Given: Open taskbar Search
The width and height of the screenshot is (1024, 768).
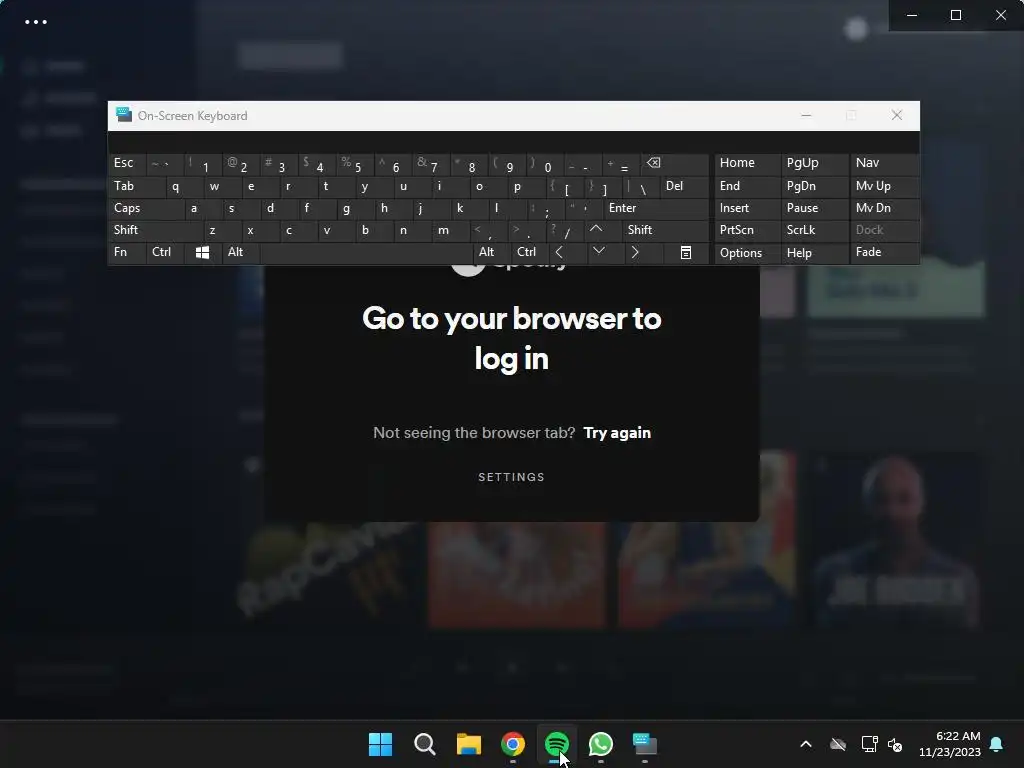Looking at the screenshot, I should click(x=424, y=744).
